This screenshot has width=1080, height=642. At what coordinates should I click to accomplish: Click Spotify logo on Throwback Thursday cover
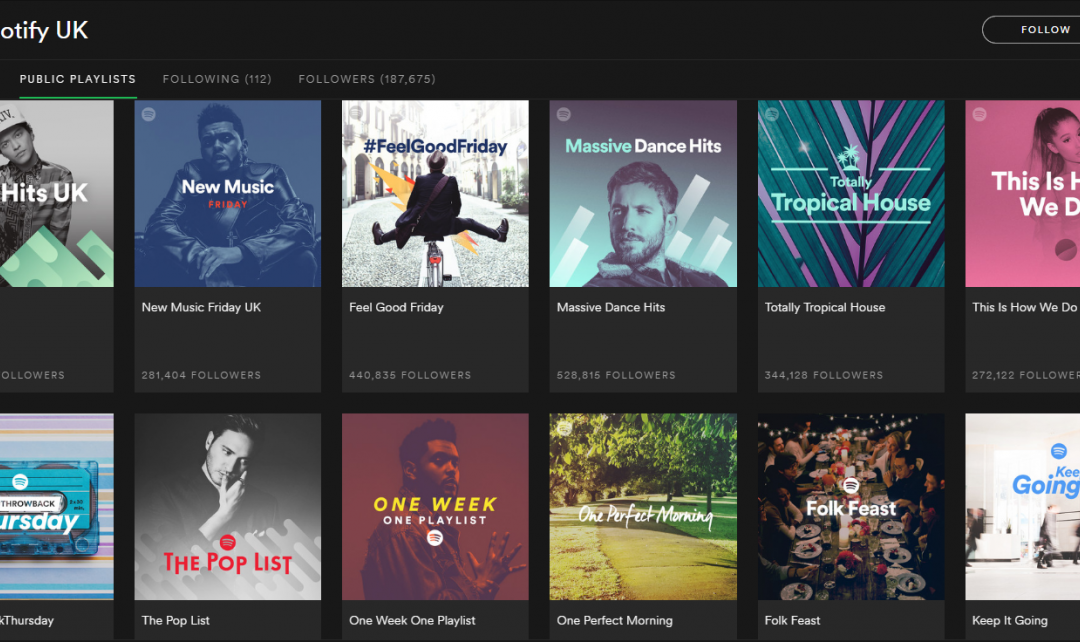(20, 481)
